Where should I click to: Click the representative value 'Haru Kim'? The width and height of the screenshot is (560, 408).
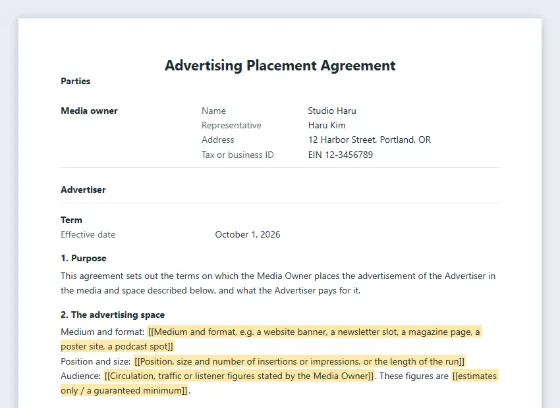(x=326, y=125)
